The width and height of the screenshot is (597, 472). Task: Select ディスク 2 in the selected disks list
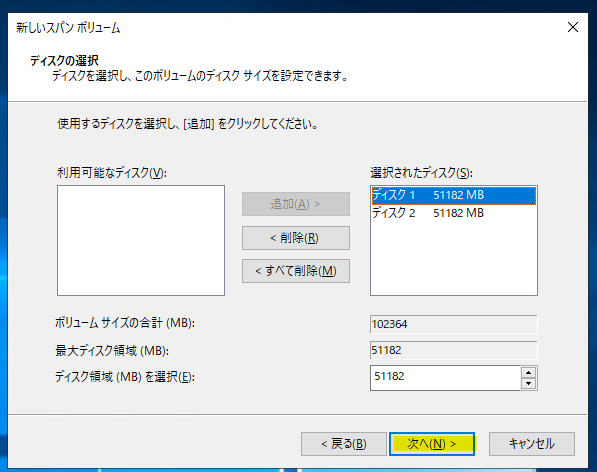453,213
